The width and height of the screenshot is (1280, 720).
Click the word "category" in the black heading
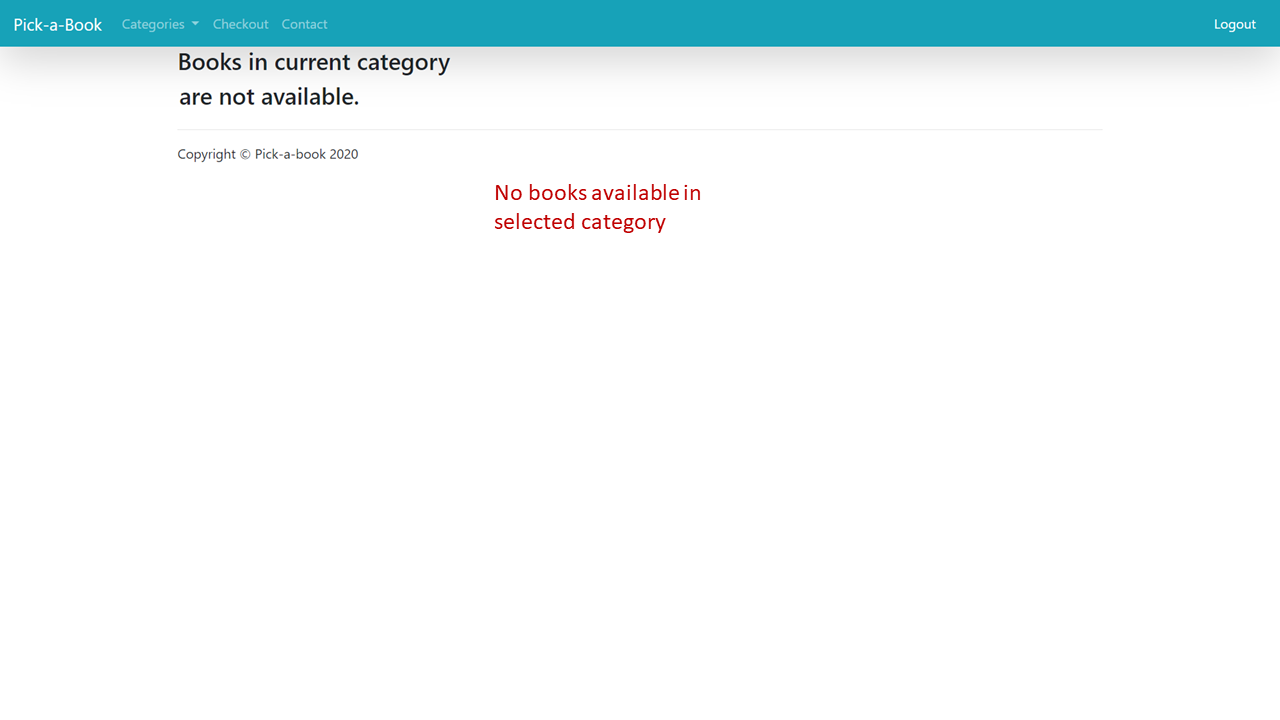pos(403,63)
